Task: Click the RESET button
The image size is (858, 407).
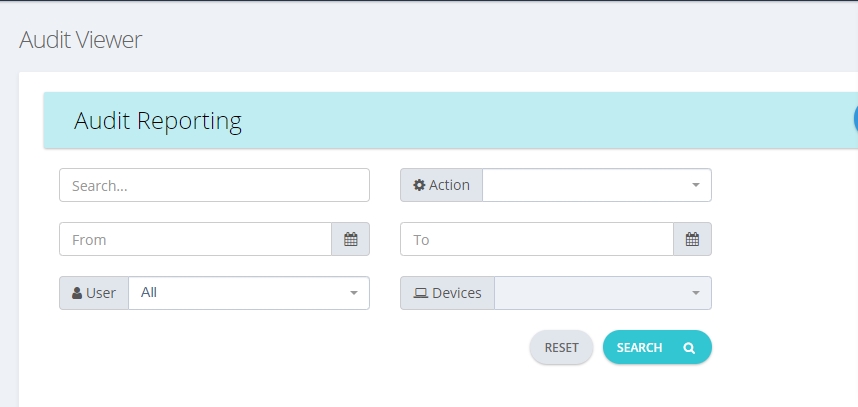Action: click(x=561, y=347)
